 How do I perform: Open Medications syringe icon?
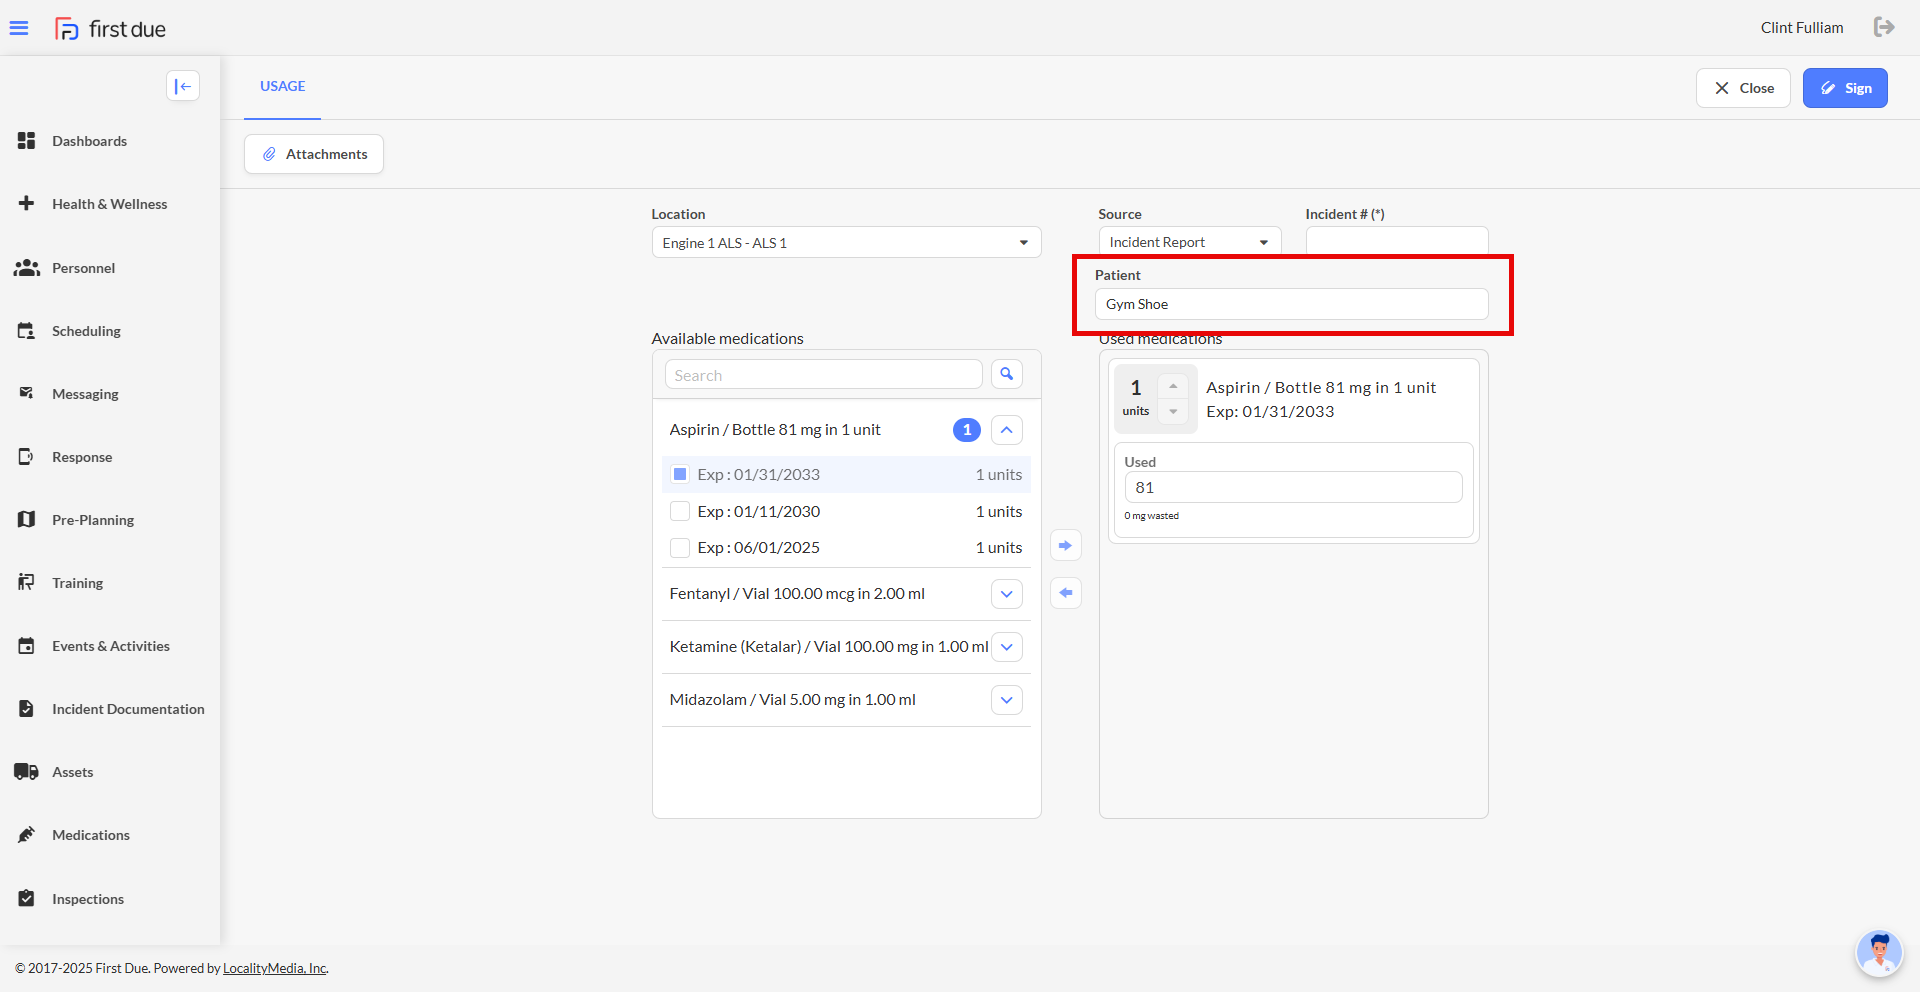[27, 835]
